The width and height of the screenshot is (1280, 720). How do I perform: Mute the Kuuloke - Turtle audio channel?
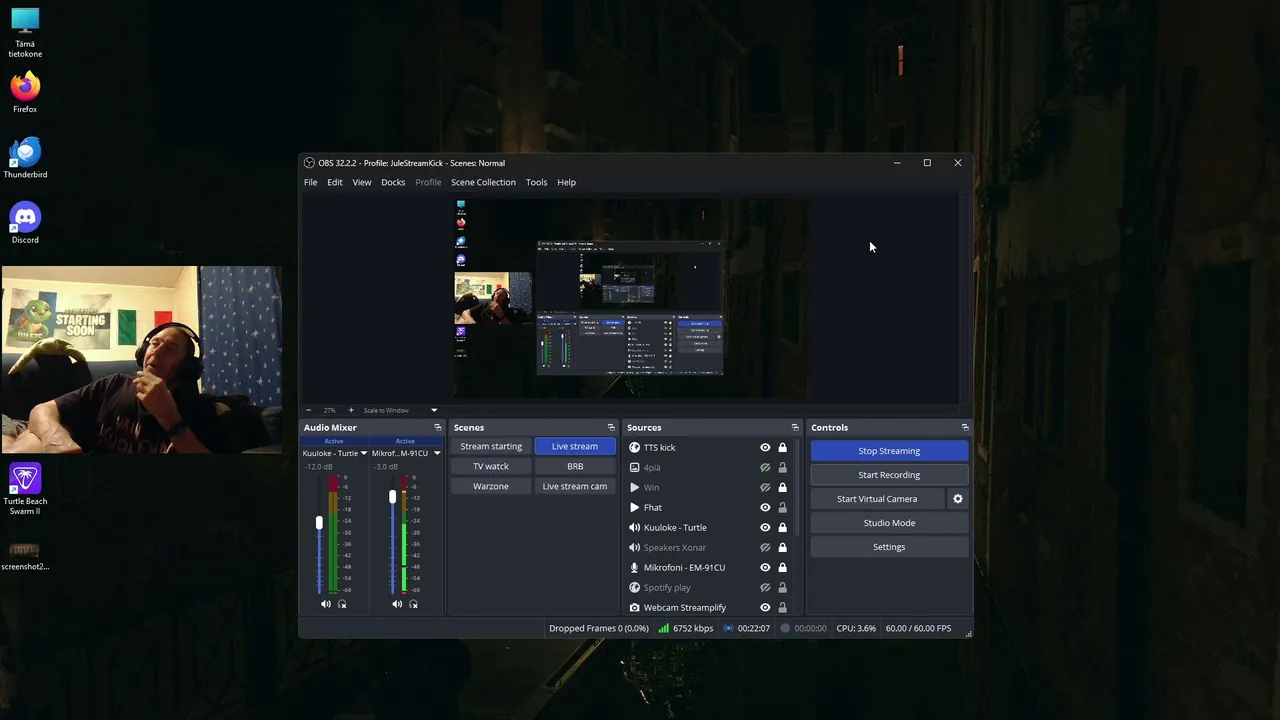[325, 604]
